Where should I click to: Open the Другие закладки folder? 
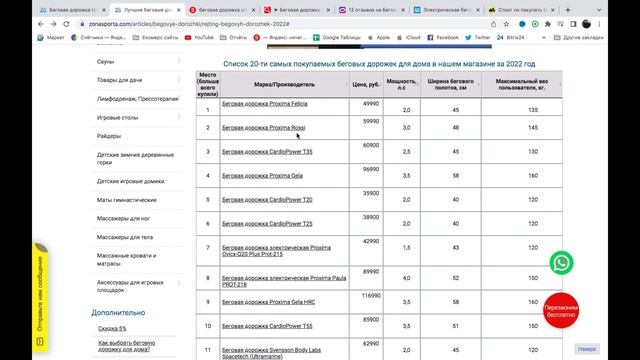(x=579, y=38)
